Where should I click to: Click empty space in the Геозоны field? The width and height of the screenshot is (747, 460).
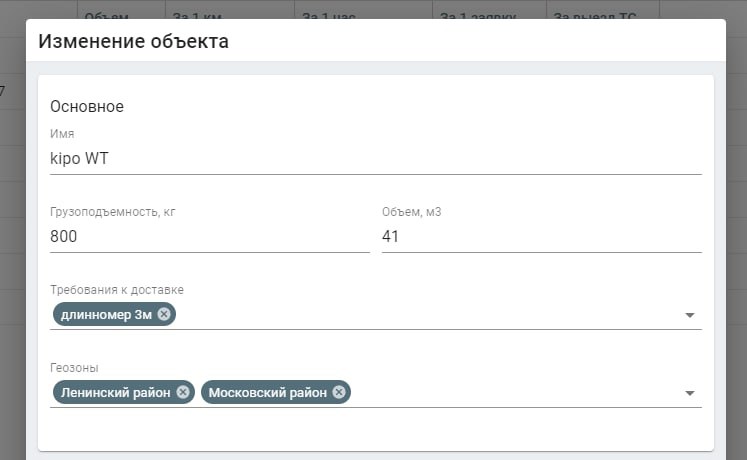click(x=510, y=392)
